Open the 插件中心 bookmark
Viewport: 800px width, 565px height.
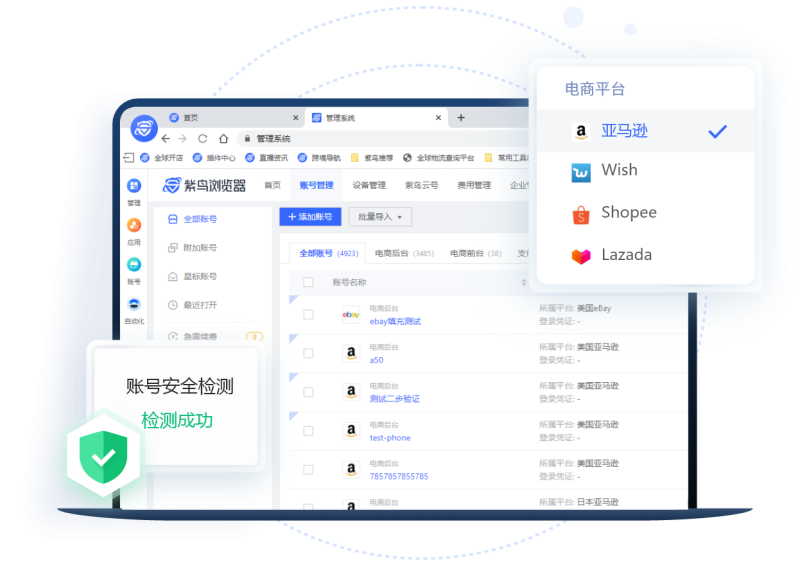click(214, 158)
